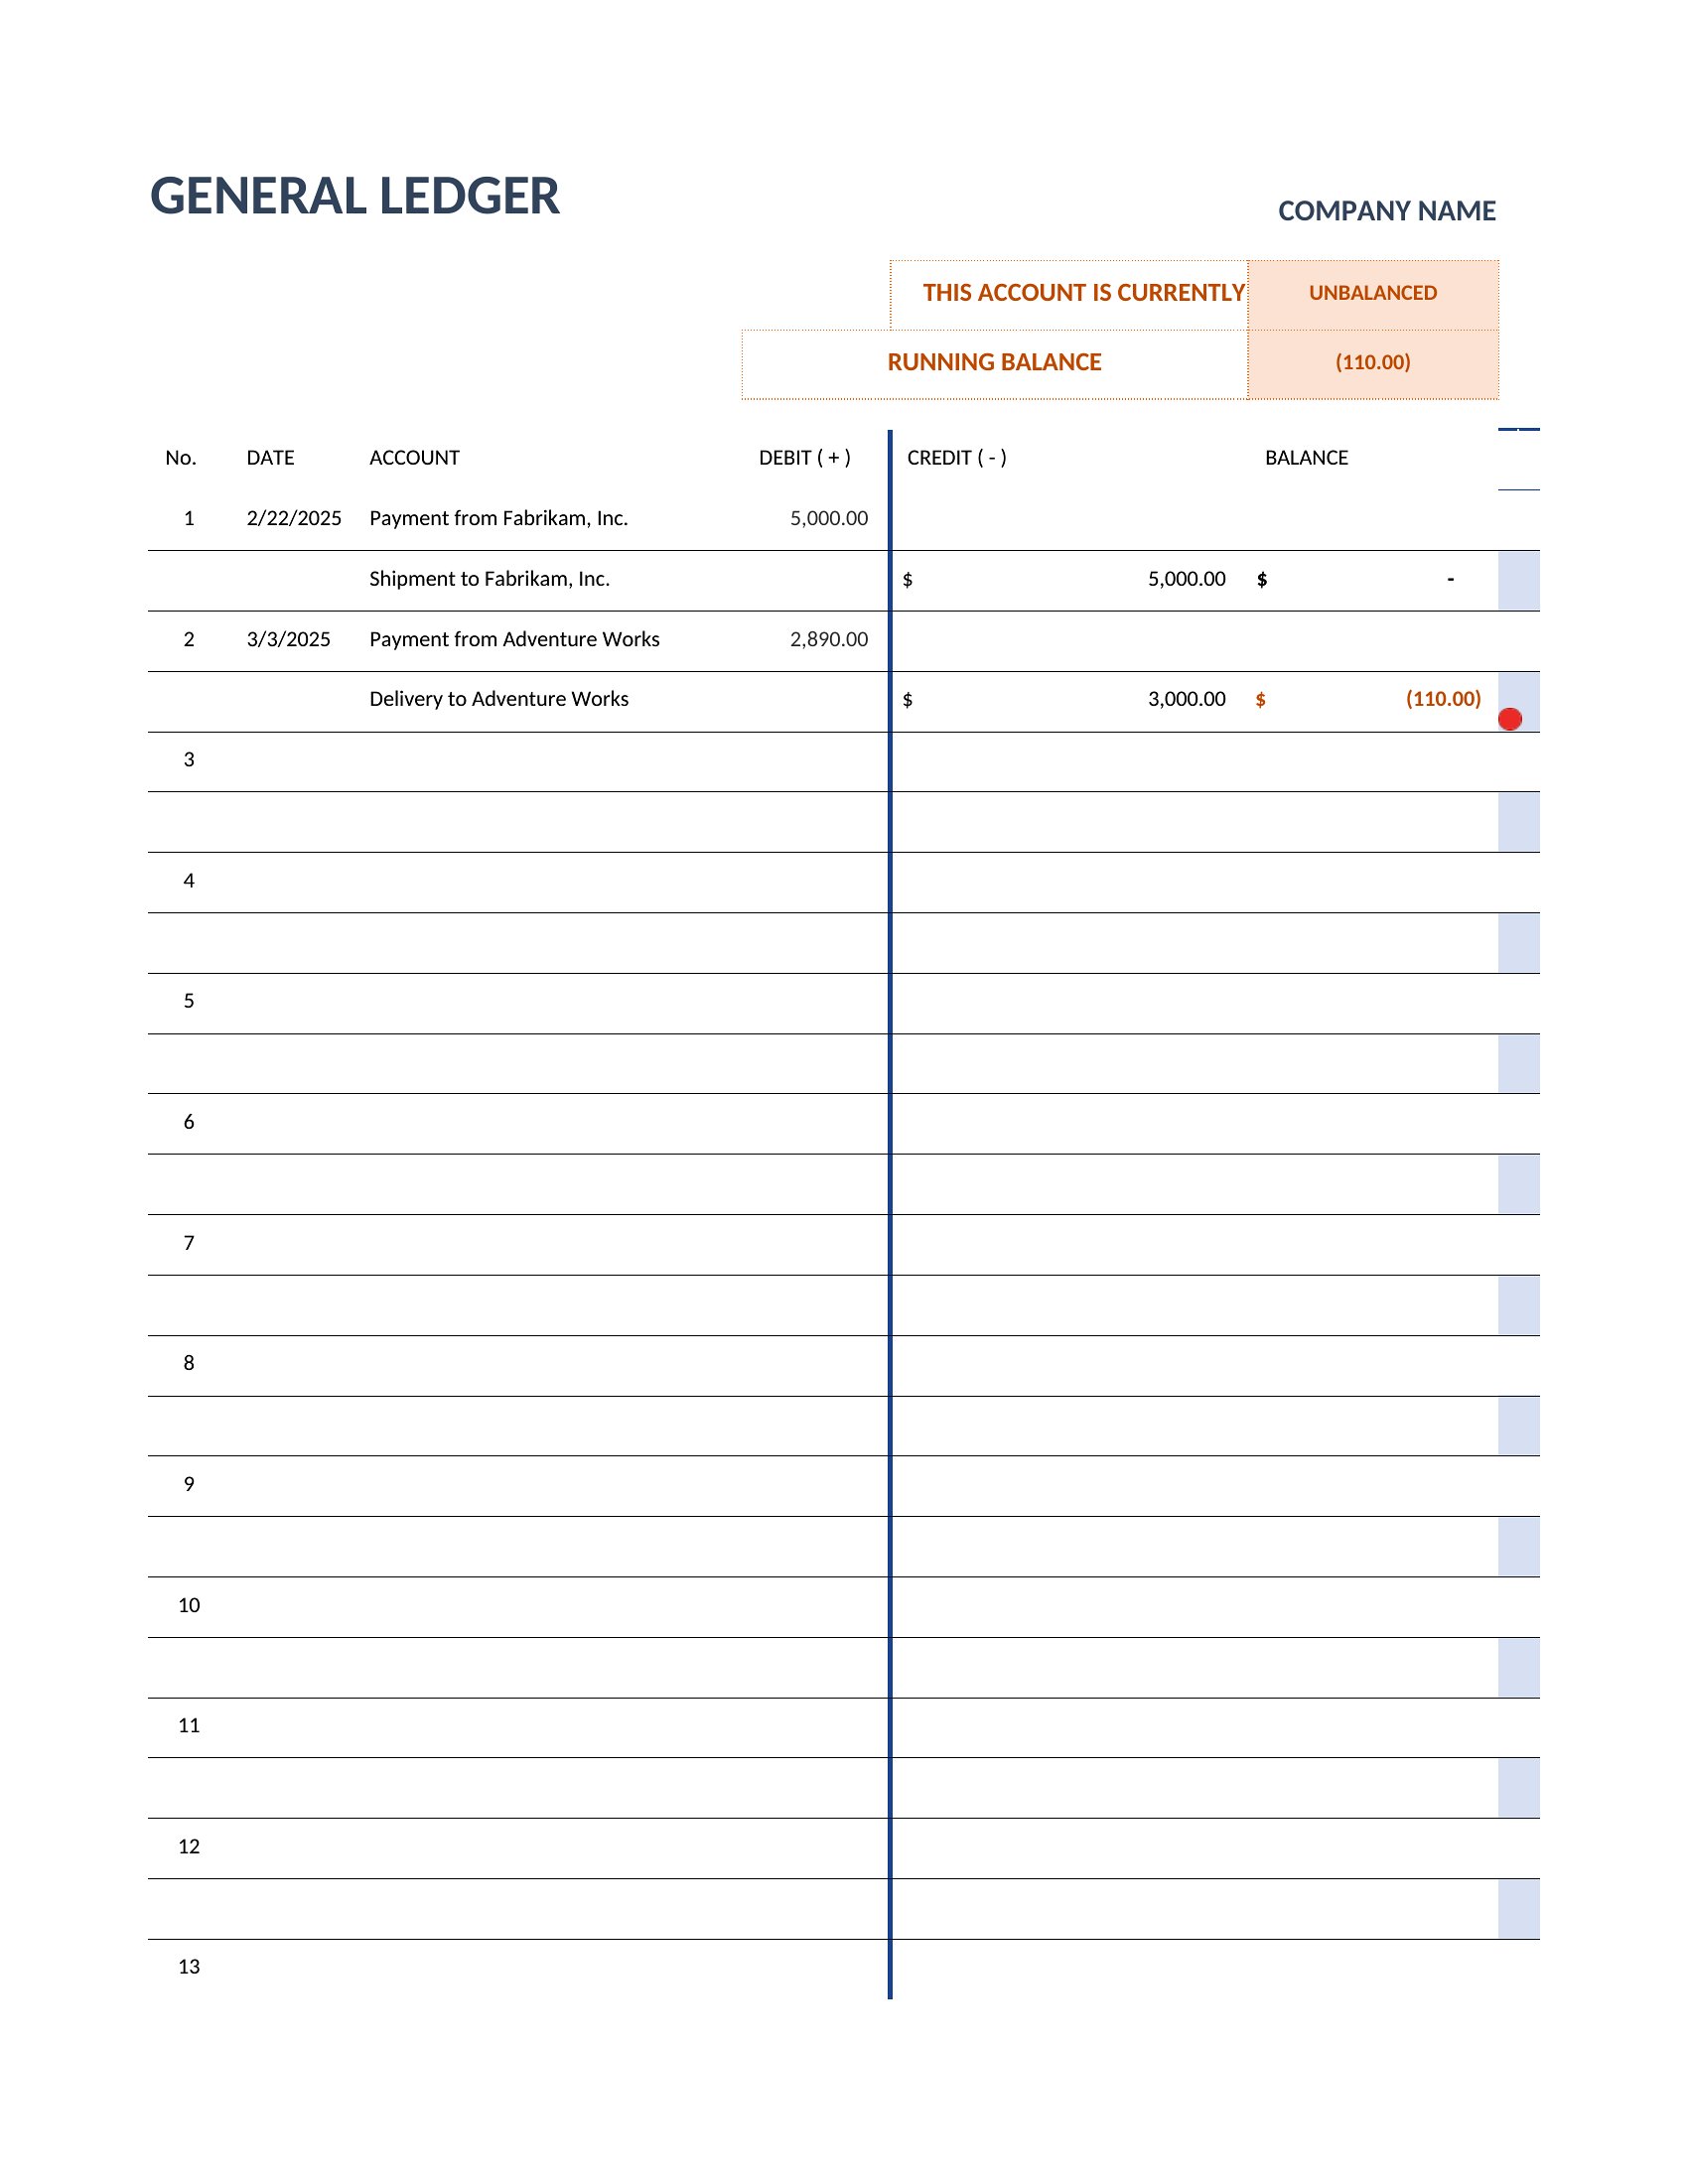Select the COMPANY NAME text
Screen dimensions: 1688x2184
click(x=1386, y=211)
